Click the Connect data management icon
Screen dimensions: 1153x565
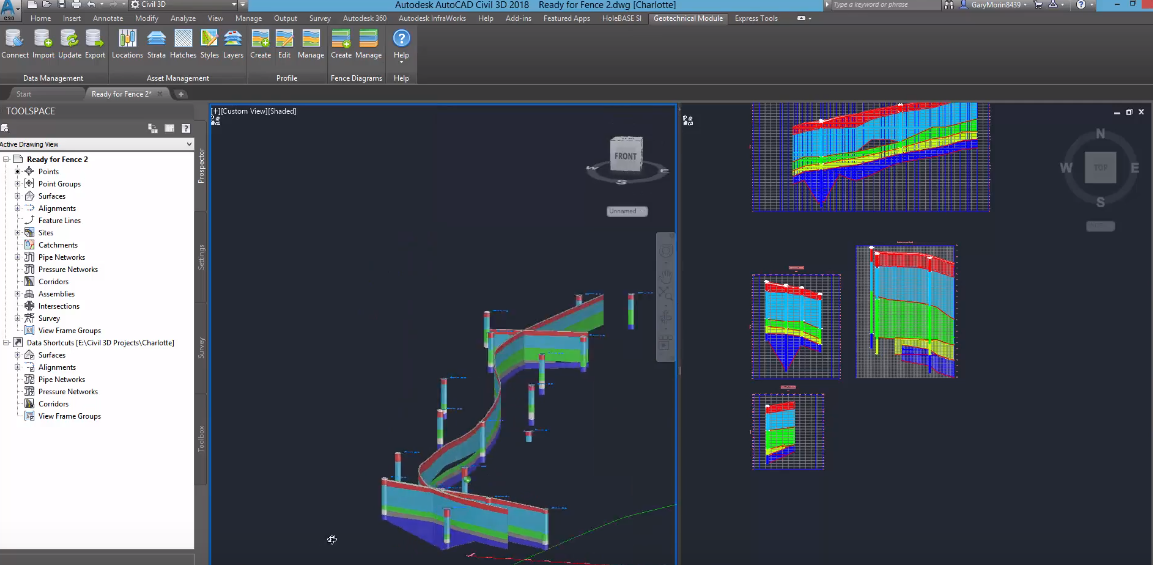[15, 40]
